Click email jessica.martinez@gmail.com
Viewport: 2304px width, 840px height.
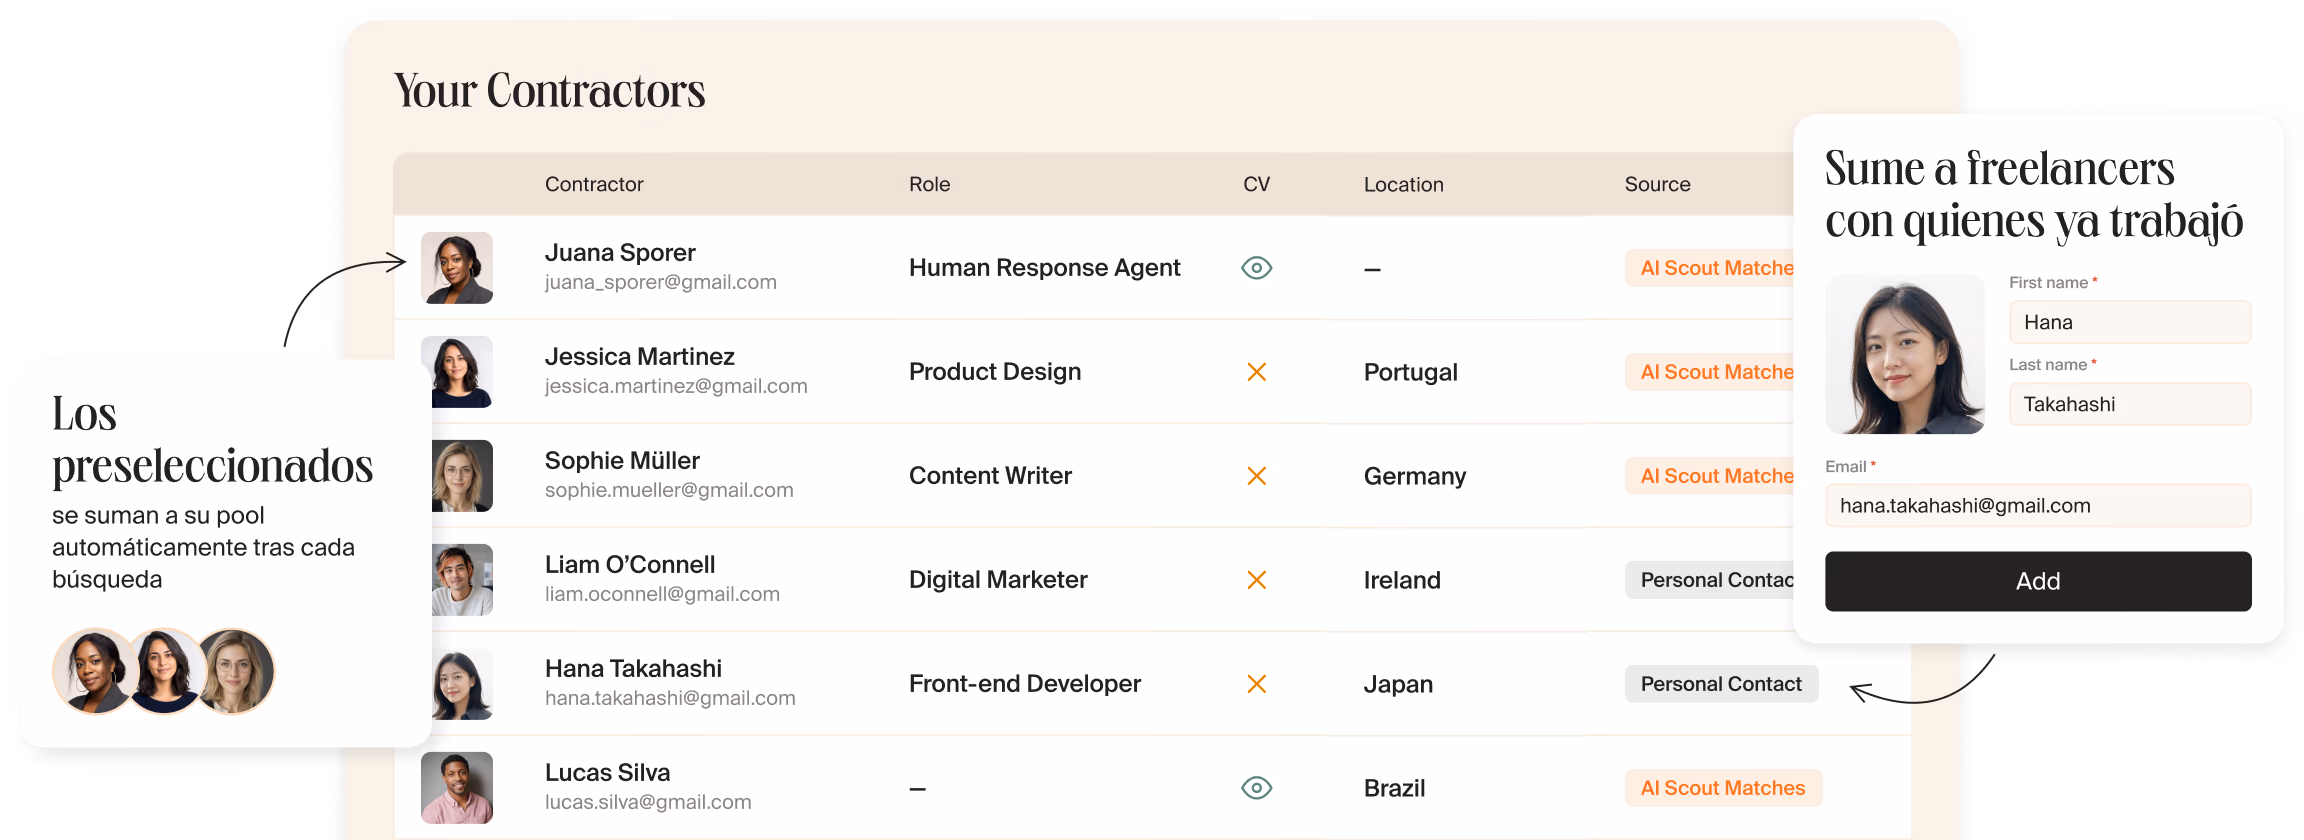[676, 387]
